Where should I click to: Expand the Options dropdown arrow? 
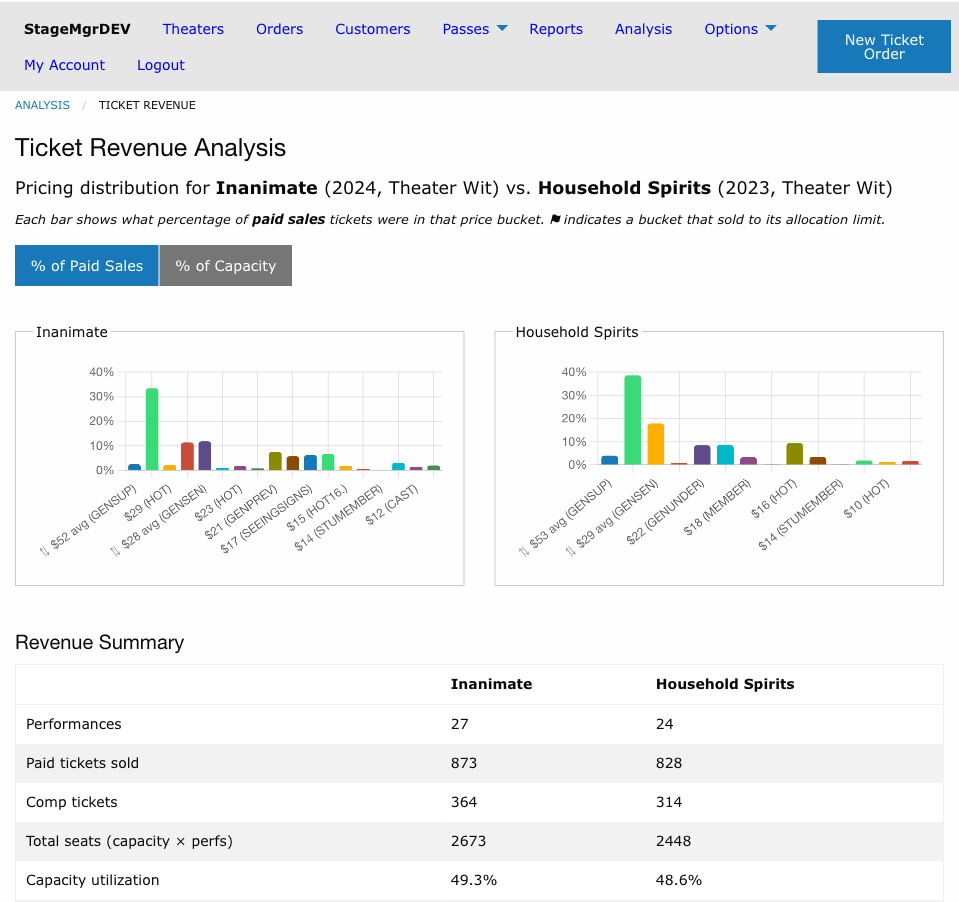click(x=771, y=28)
